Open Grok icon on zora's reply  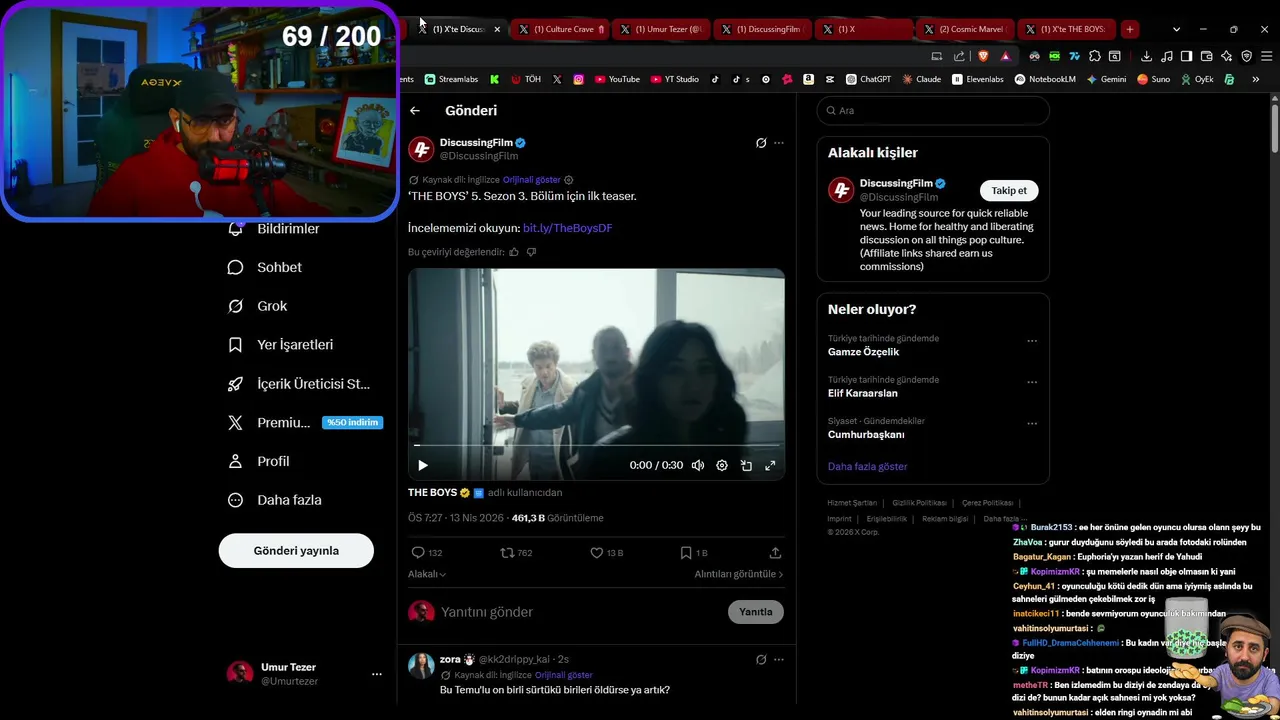(x=761, y=659)
